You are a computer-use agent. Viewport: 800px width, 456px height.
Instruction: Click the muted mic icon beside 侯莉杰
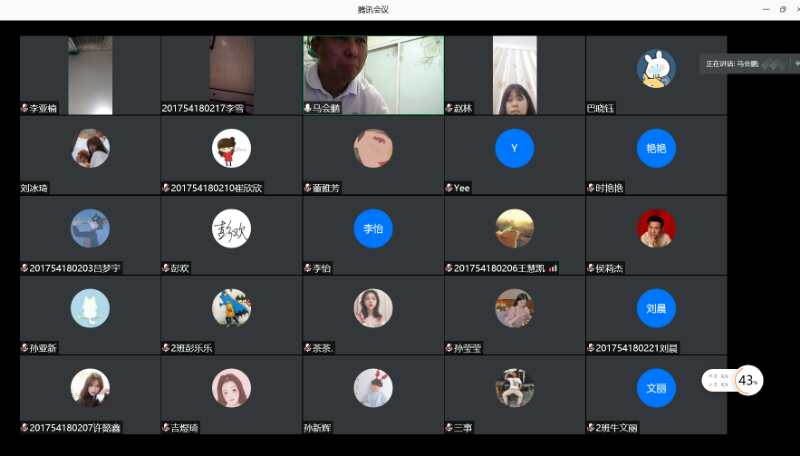click(x=591, y=268)
